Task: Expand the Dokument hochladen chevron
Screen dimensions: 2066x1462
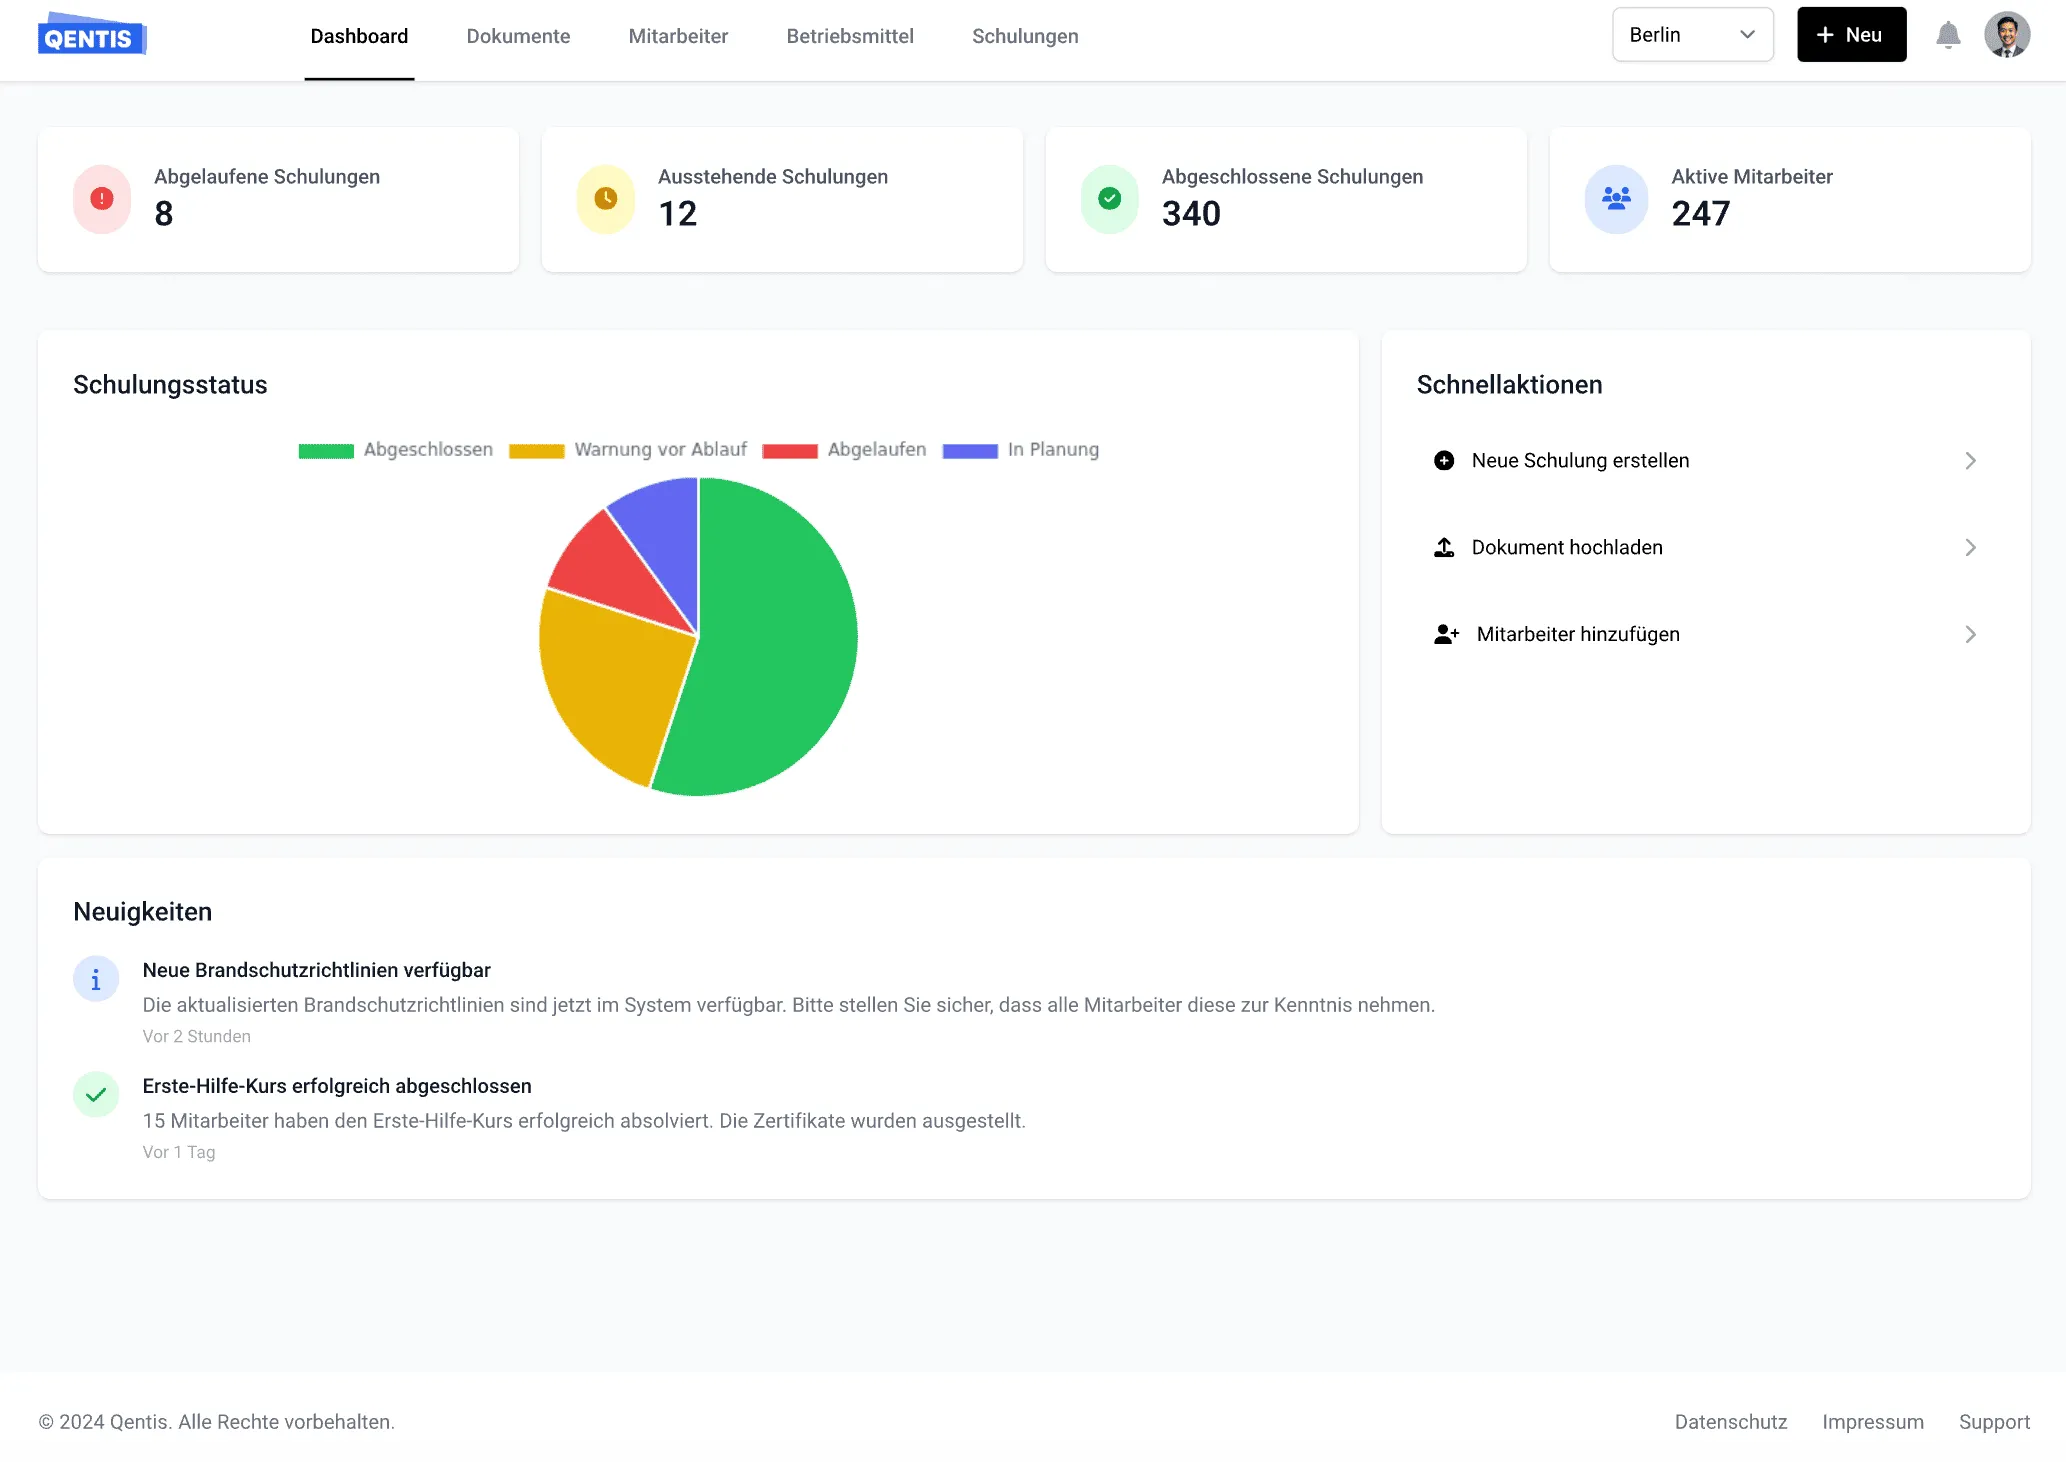Action: click(x=1970, y=547)
